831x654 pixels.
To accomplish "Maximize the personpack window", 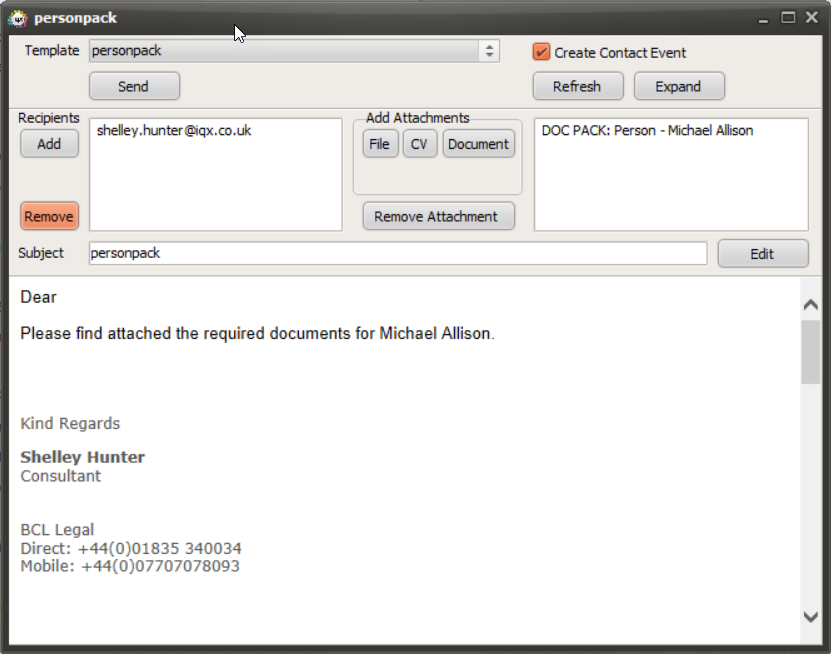I will (x=788, y=17).
